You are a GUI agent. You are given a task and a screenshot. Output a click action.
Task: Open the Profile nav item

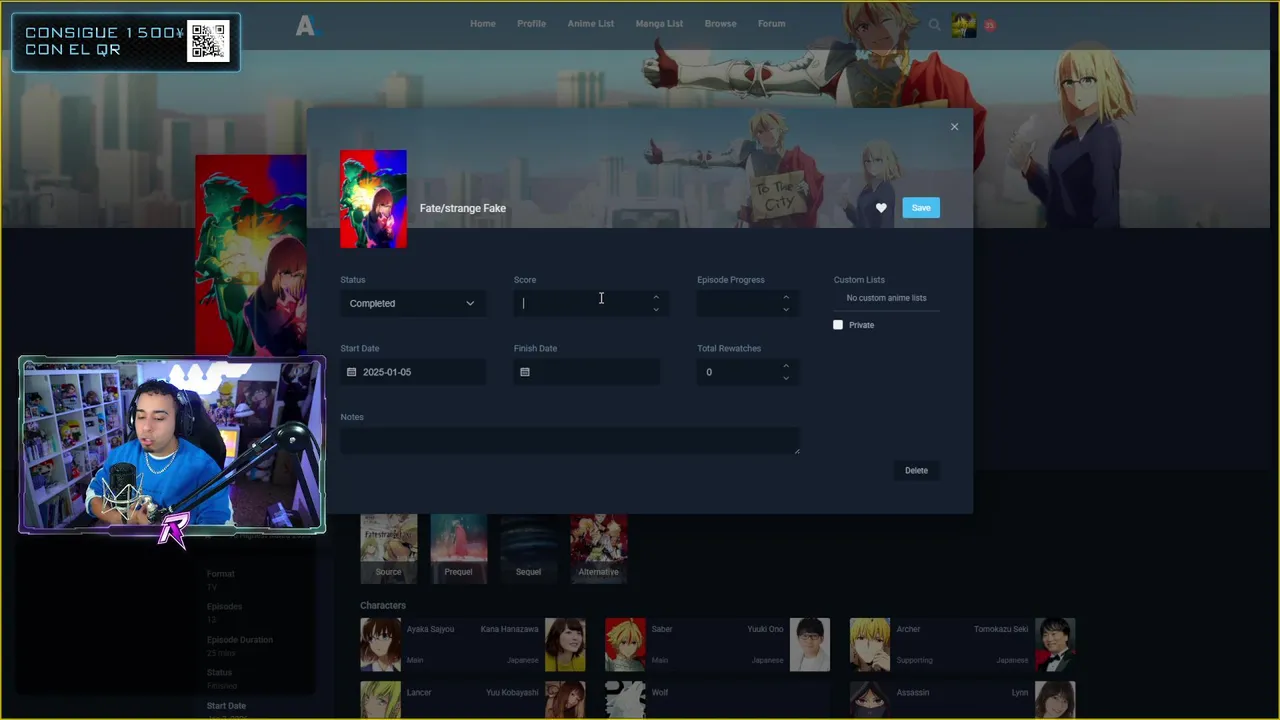(531, 24)
